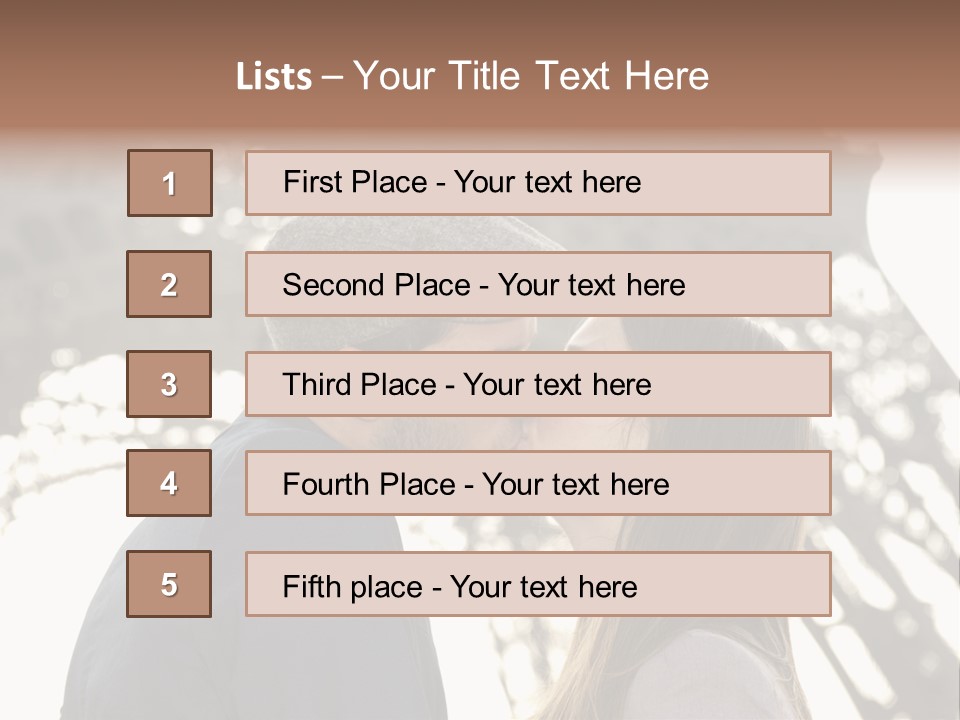Click 'Title Text Here' in the heading
The image size is (960, 720).
pyautogui.click(x=579, y=77)
